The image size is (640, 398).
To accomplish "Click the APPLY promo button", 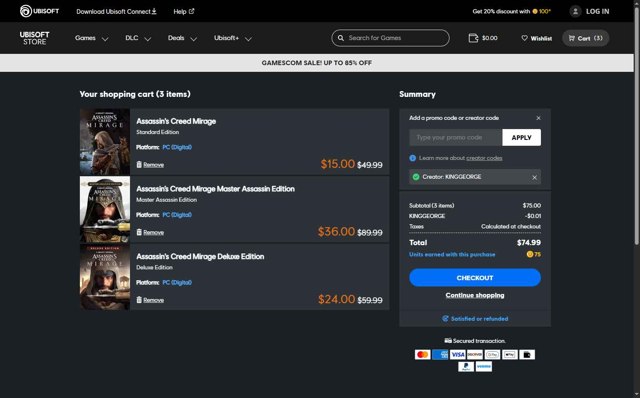I will click(522, 138).
